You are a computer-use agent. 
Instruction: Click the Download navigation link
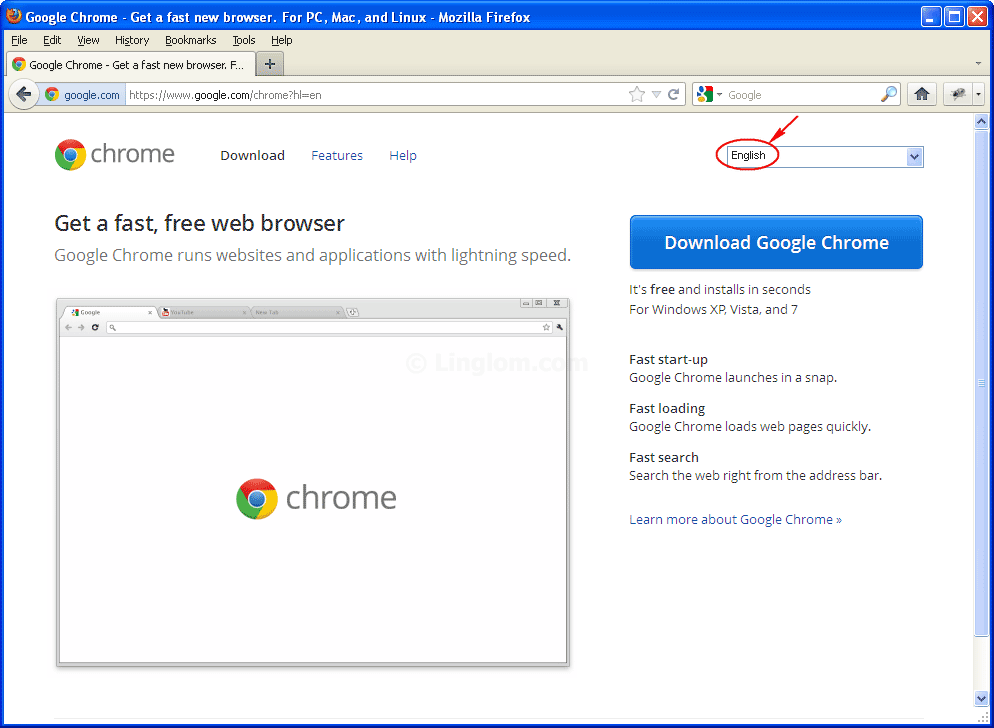[252, 155]
